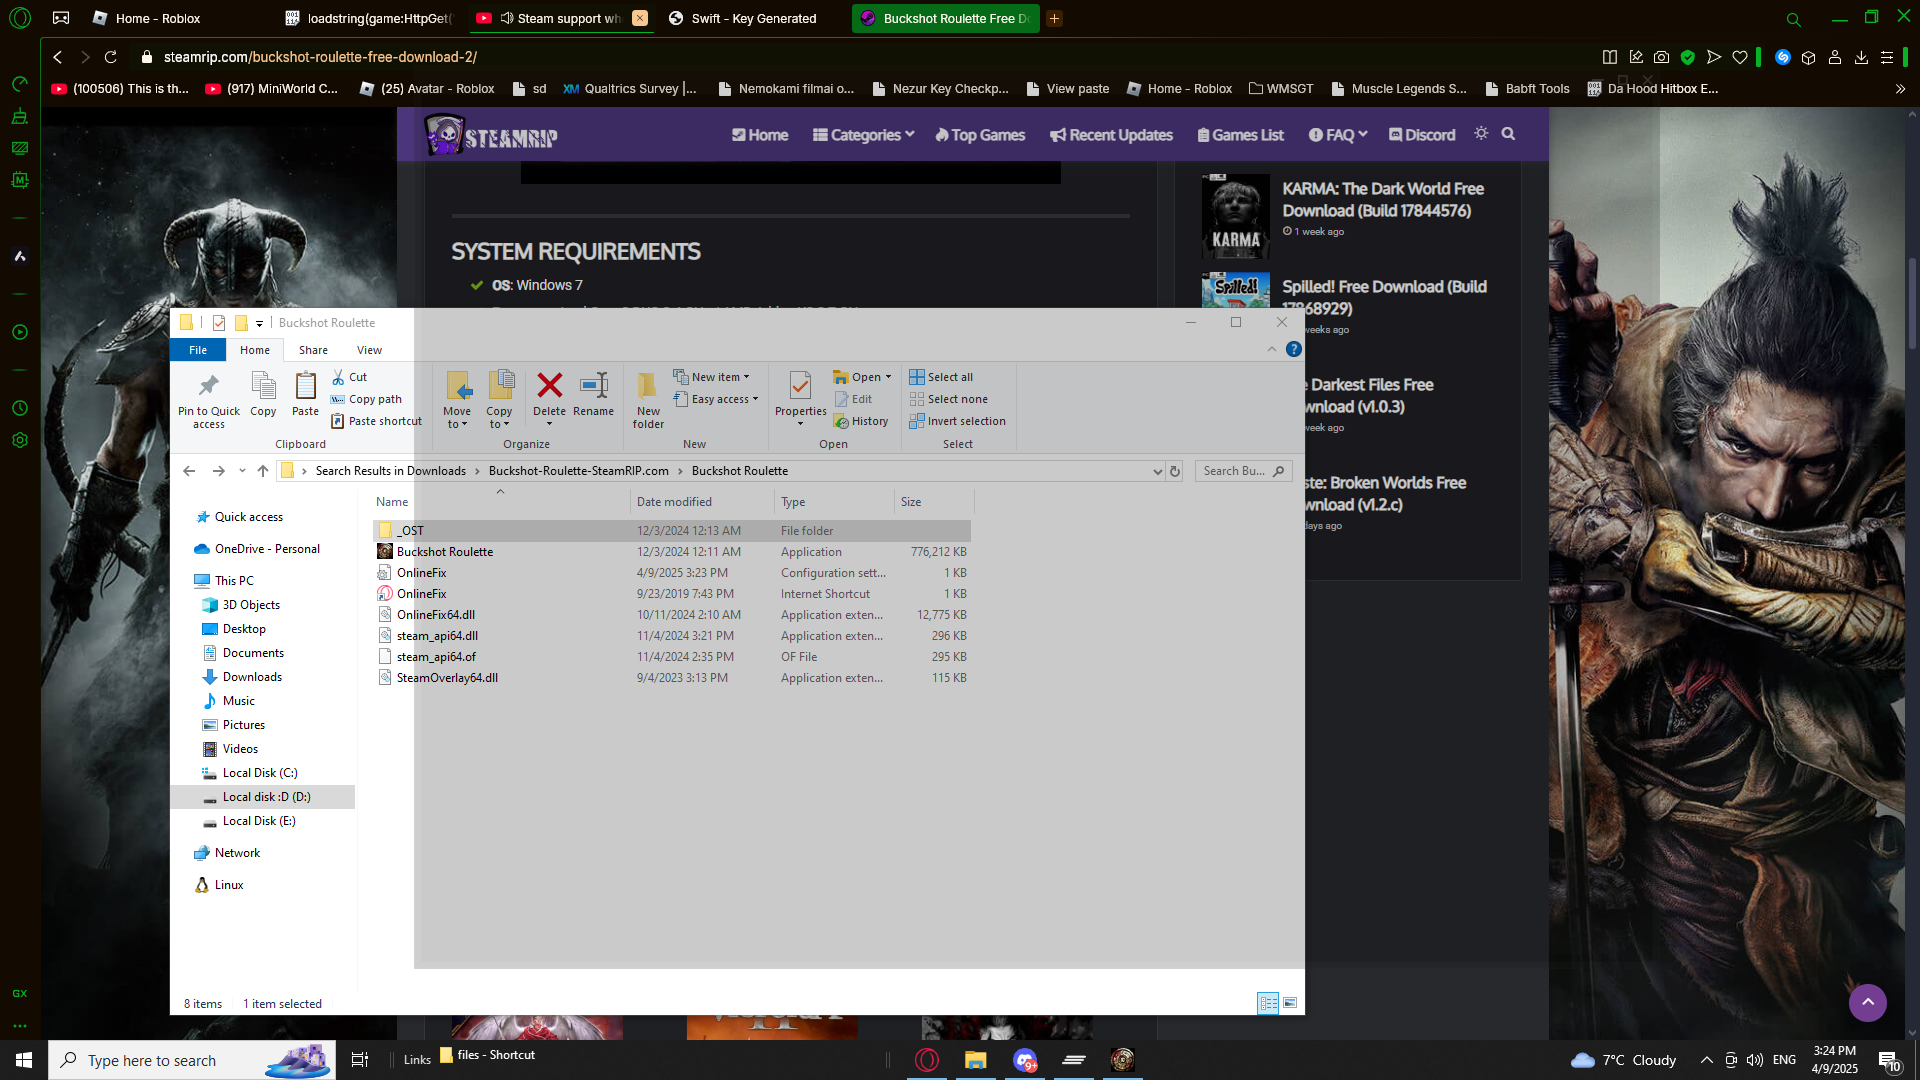This screenshot has width=1920, height=1080.
Task: Switch to Home - Roblox browser tab
Action: (x=158, y=18)
